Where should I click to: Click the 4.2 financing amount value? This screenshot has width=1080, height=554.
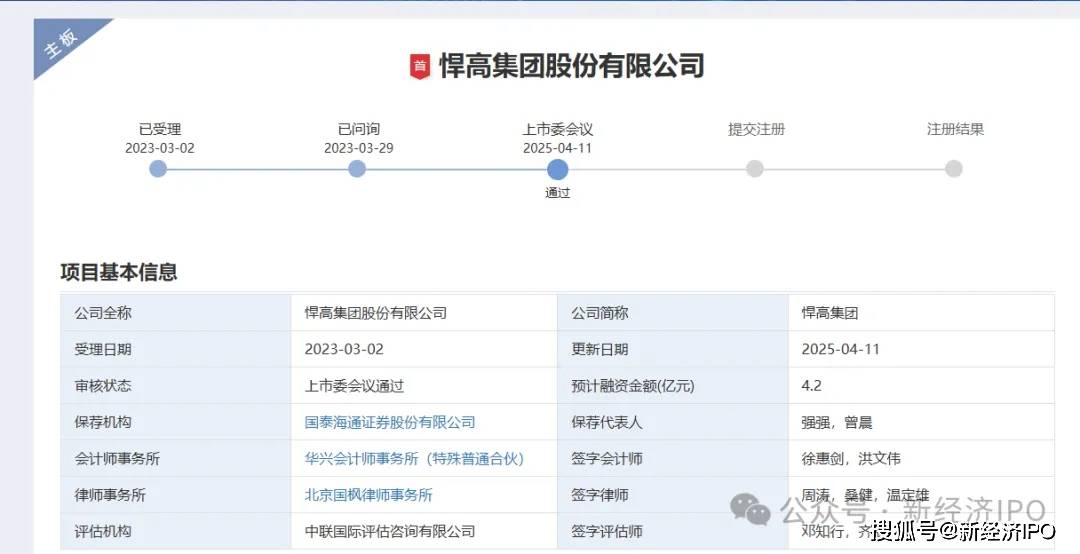pyautogui.click(x=811, y=386)
